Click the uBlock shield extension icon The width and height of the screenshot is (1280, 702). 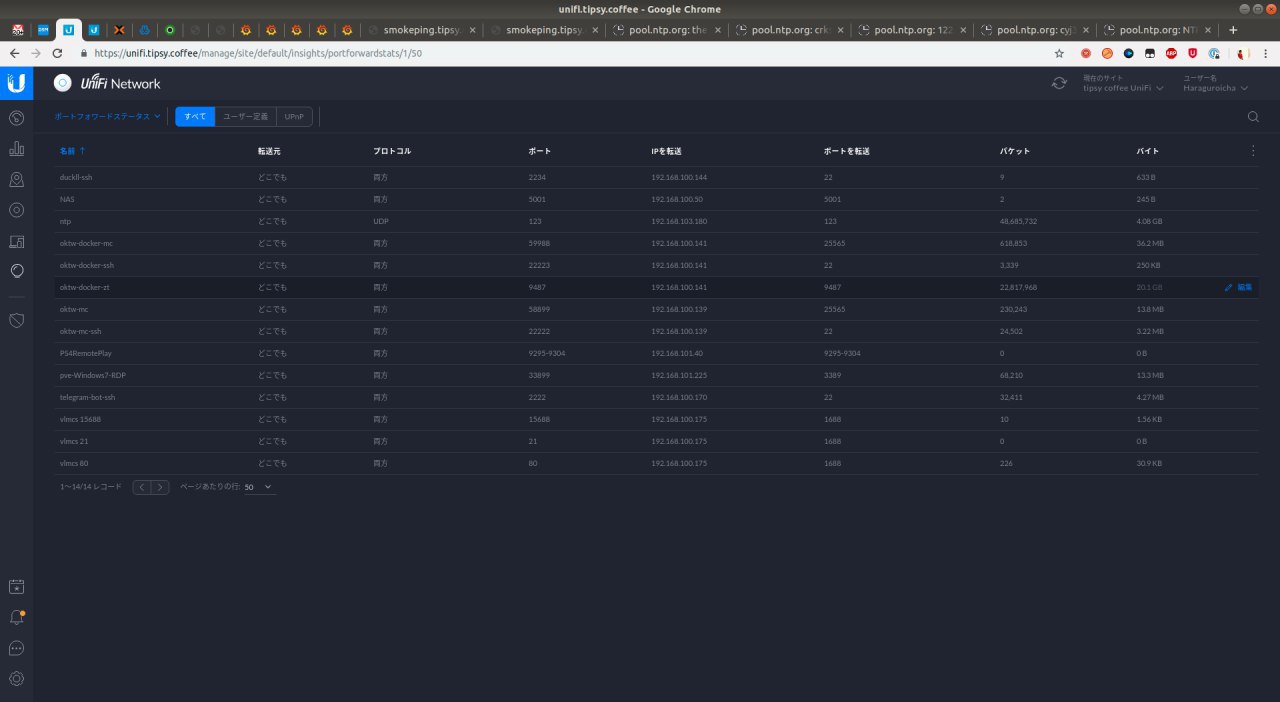pyautogui.click(x=1193, y=53)
